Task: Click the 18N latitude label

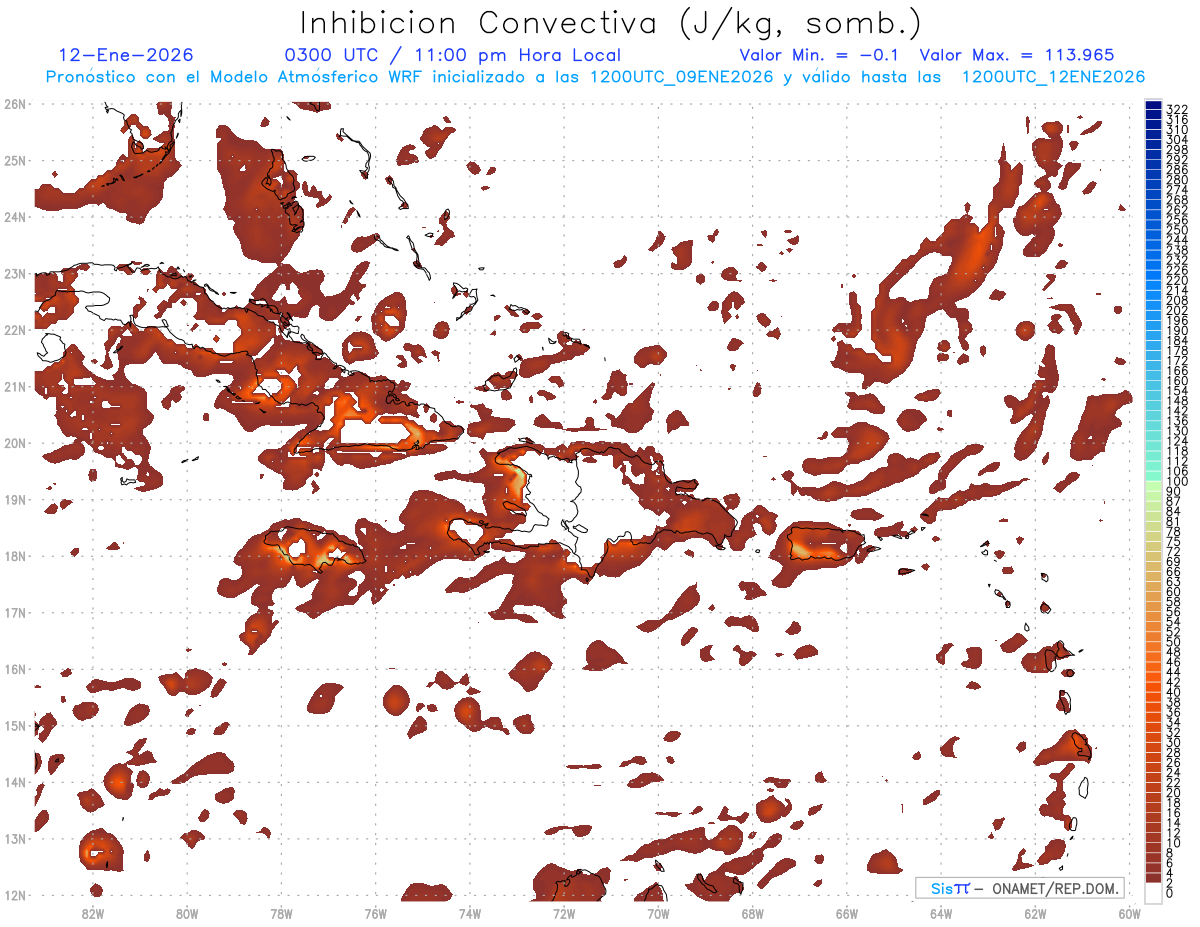Action: click(15, 556)
